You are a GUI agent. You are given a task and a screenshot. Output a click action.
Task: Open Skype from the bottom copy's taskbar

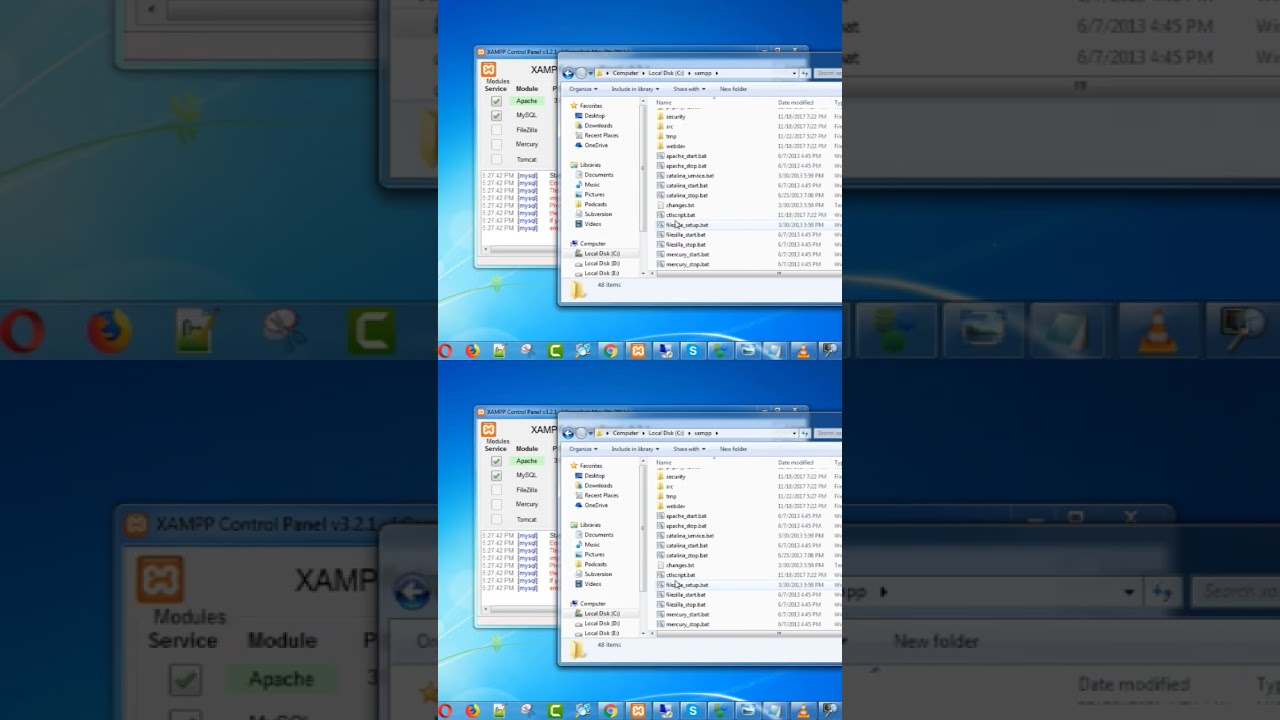pos(692,711)
